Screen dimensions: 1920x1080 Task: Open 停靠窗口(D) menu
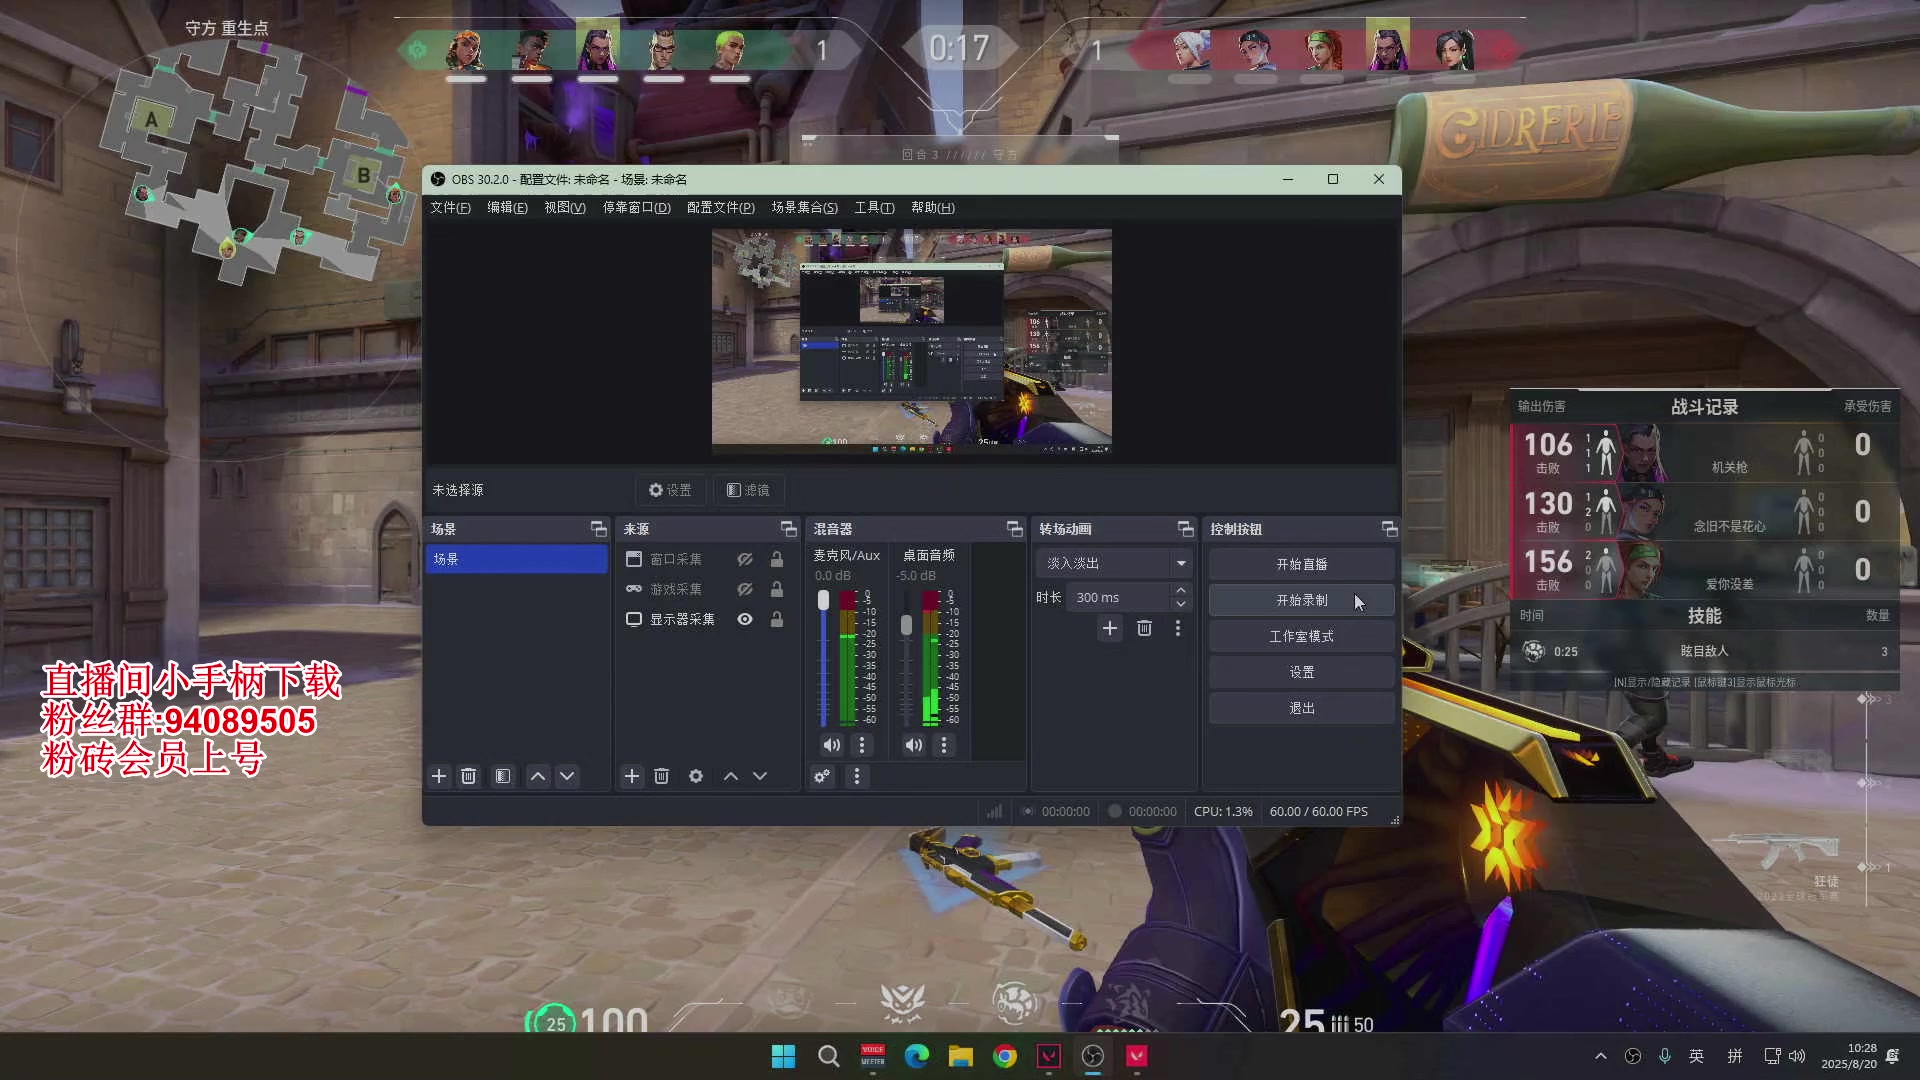click(x=636, y=207)
